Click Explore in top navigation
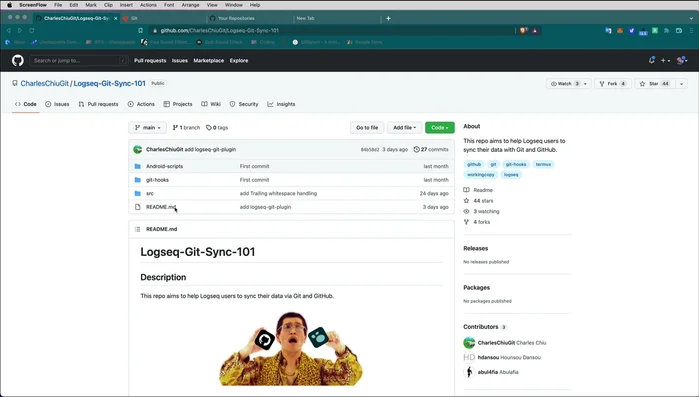 tap(239, 61)
